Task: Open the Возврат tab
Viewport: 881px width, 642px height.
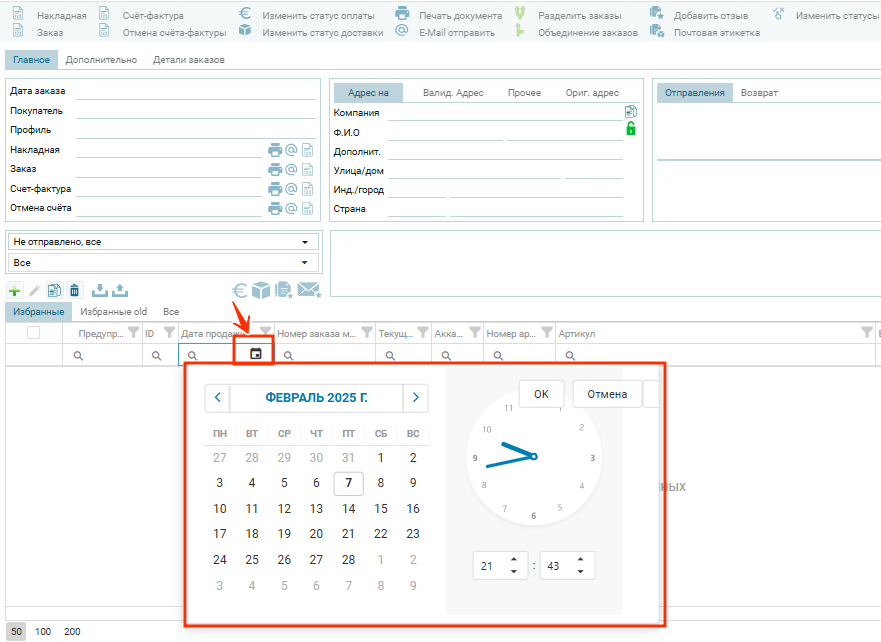Action: click(759, 93)
